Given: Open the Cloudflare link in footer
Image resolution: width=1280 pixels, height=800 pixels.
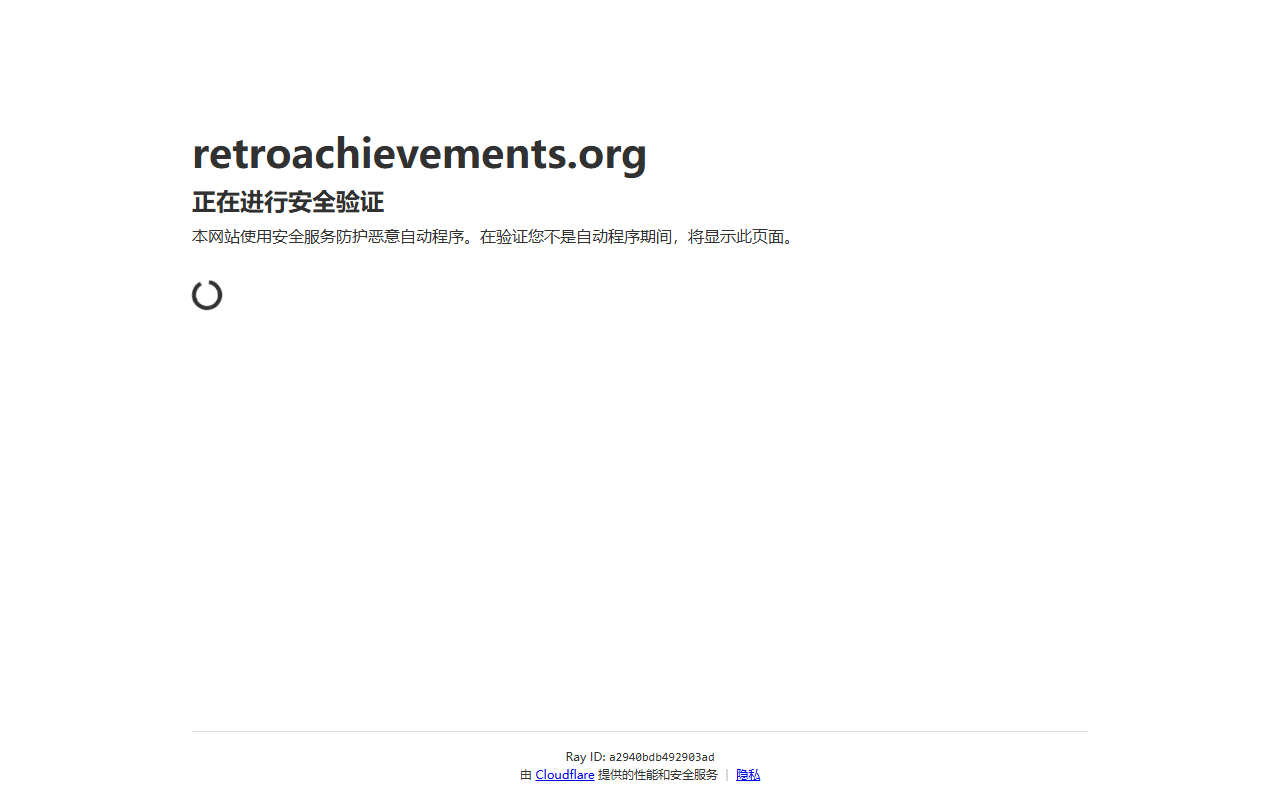Looking at the screenshot, I should click(x=565, y=775).
